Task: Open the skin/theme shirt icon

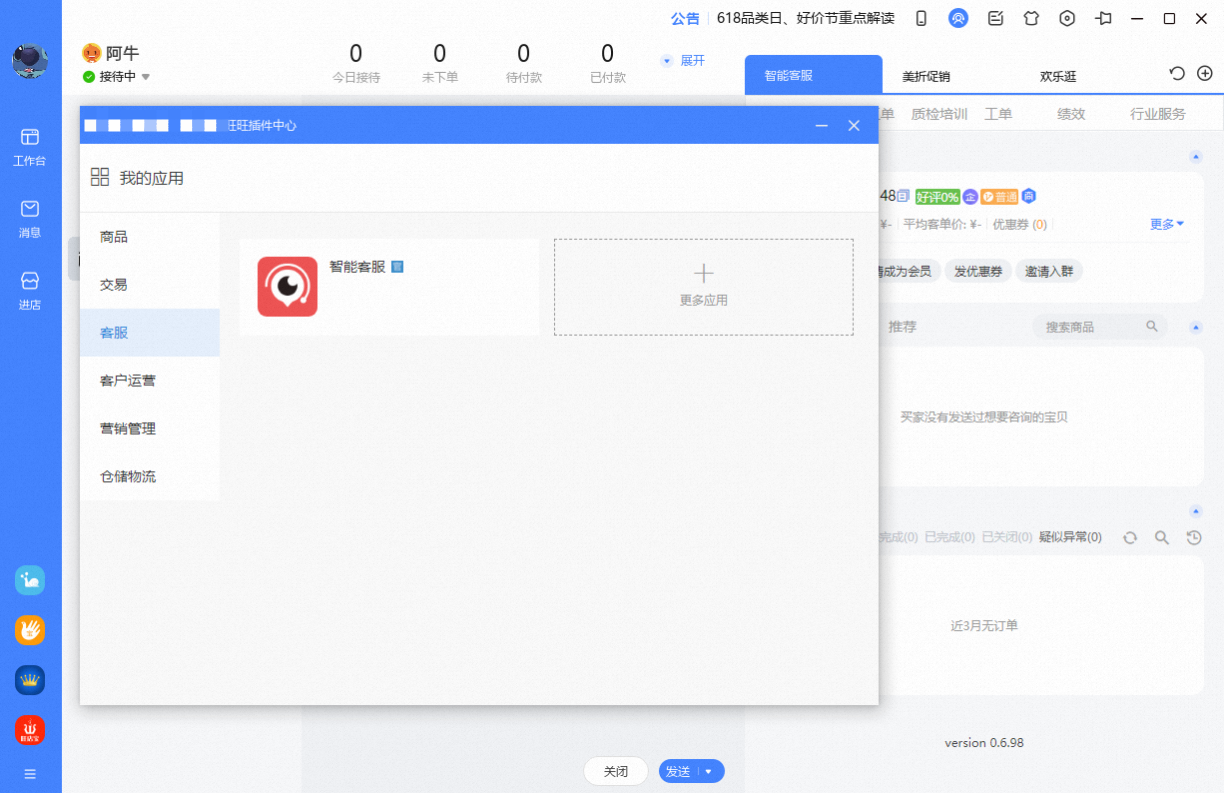Action: tap(1031, 18)
